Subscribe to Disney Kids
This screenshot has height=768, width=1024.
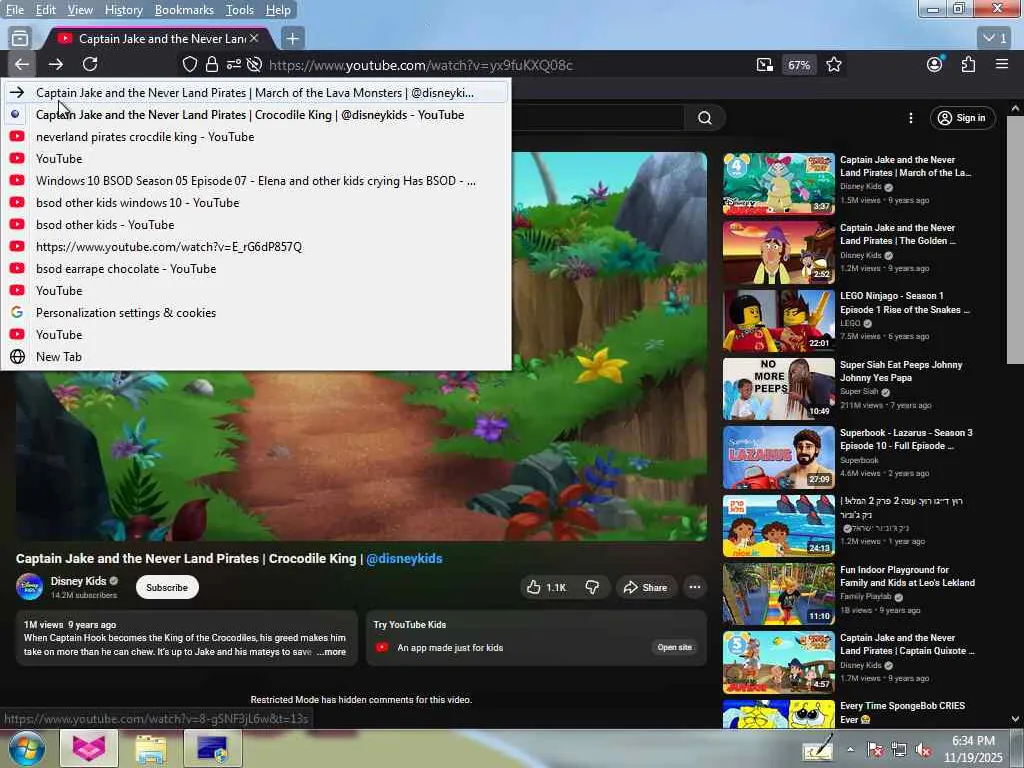tap(167, 587)
